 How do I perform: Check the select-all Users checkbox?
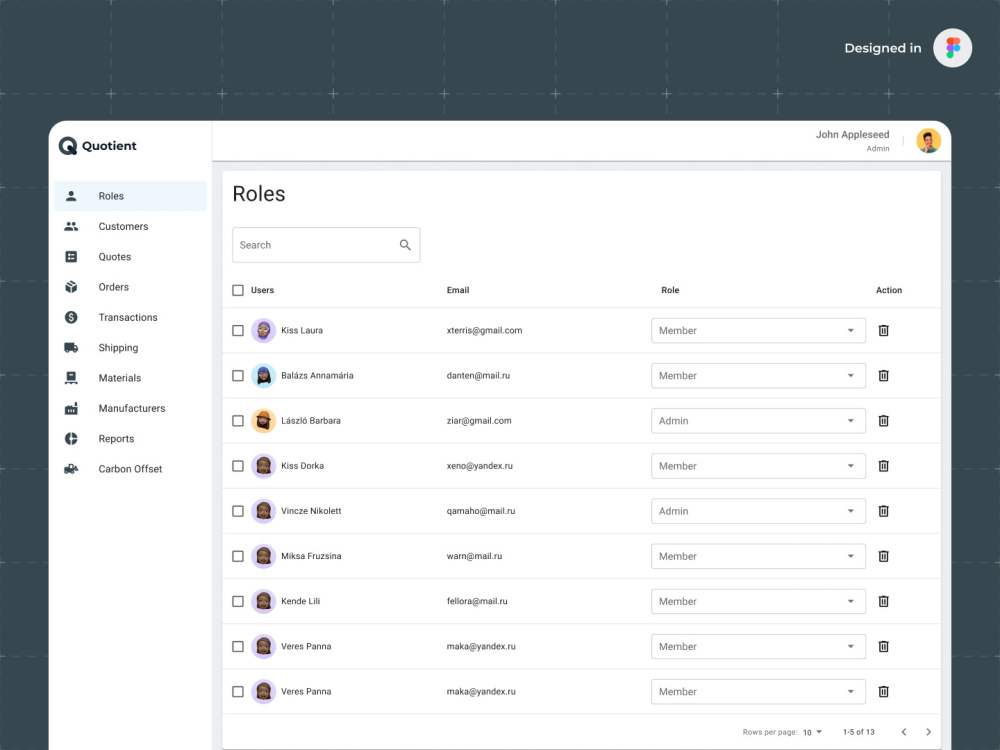point(238,290)
